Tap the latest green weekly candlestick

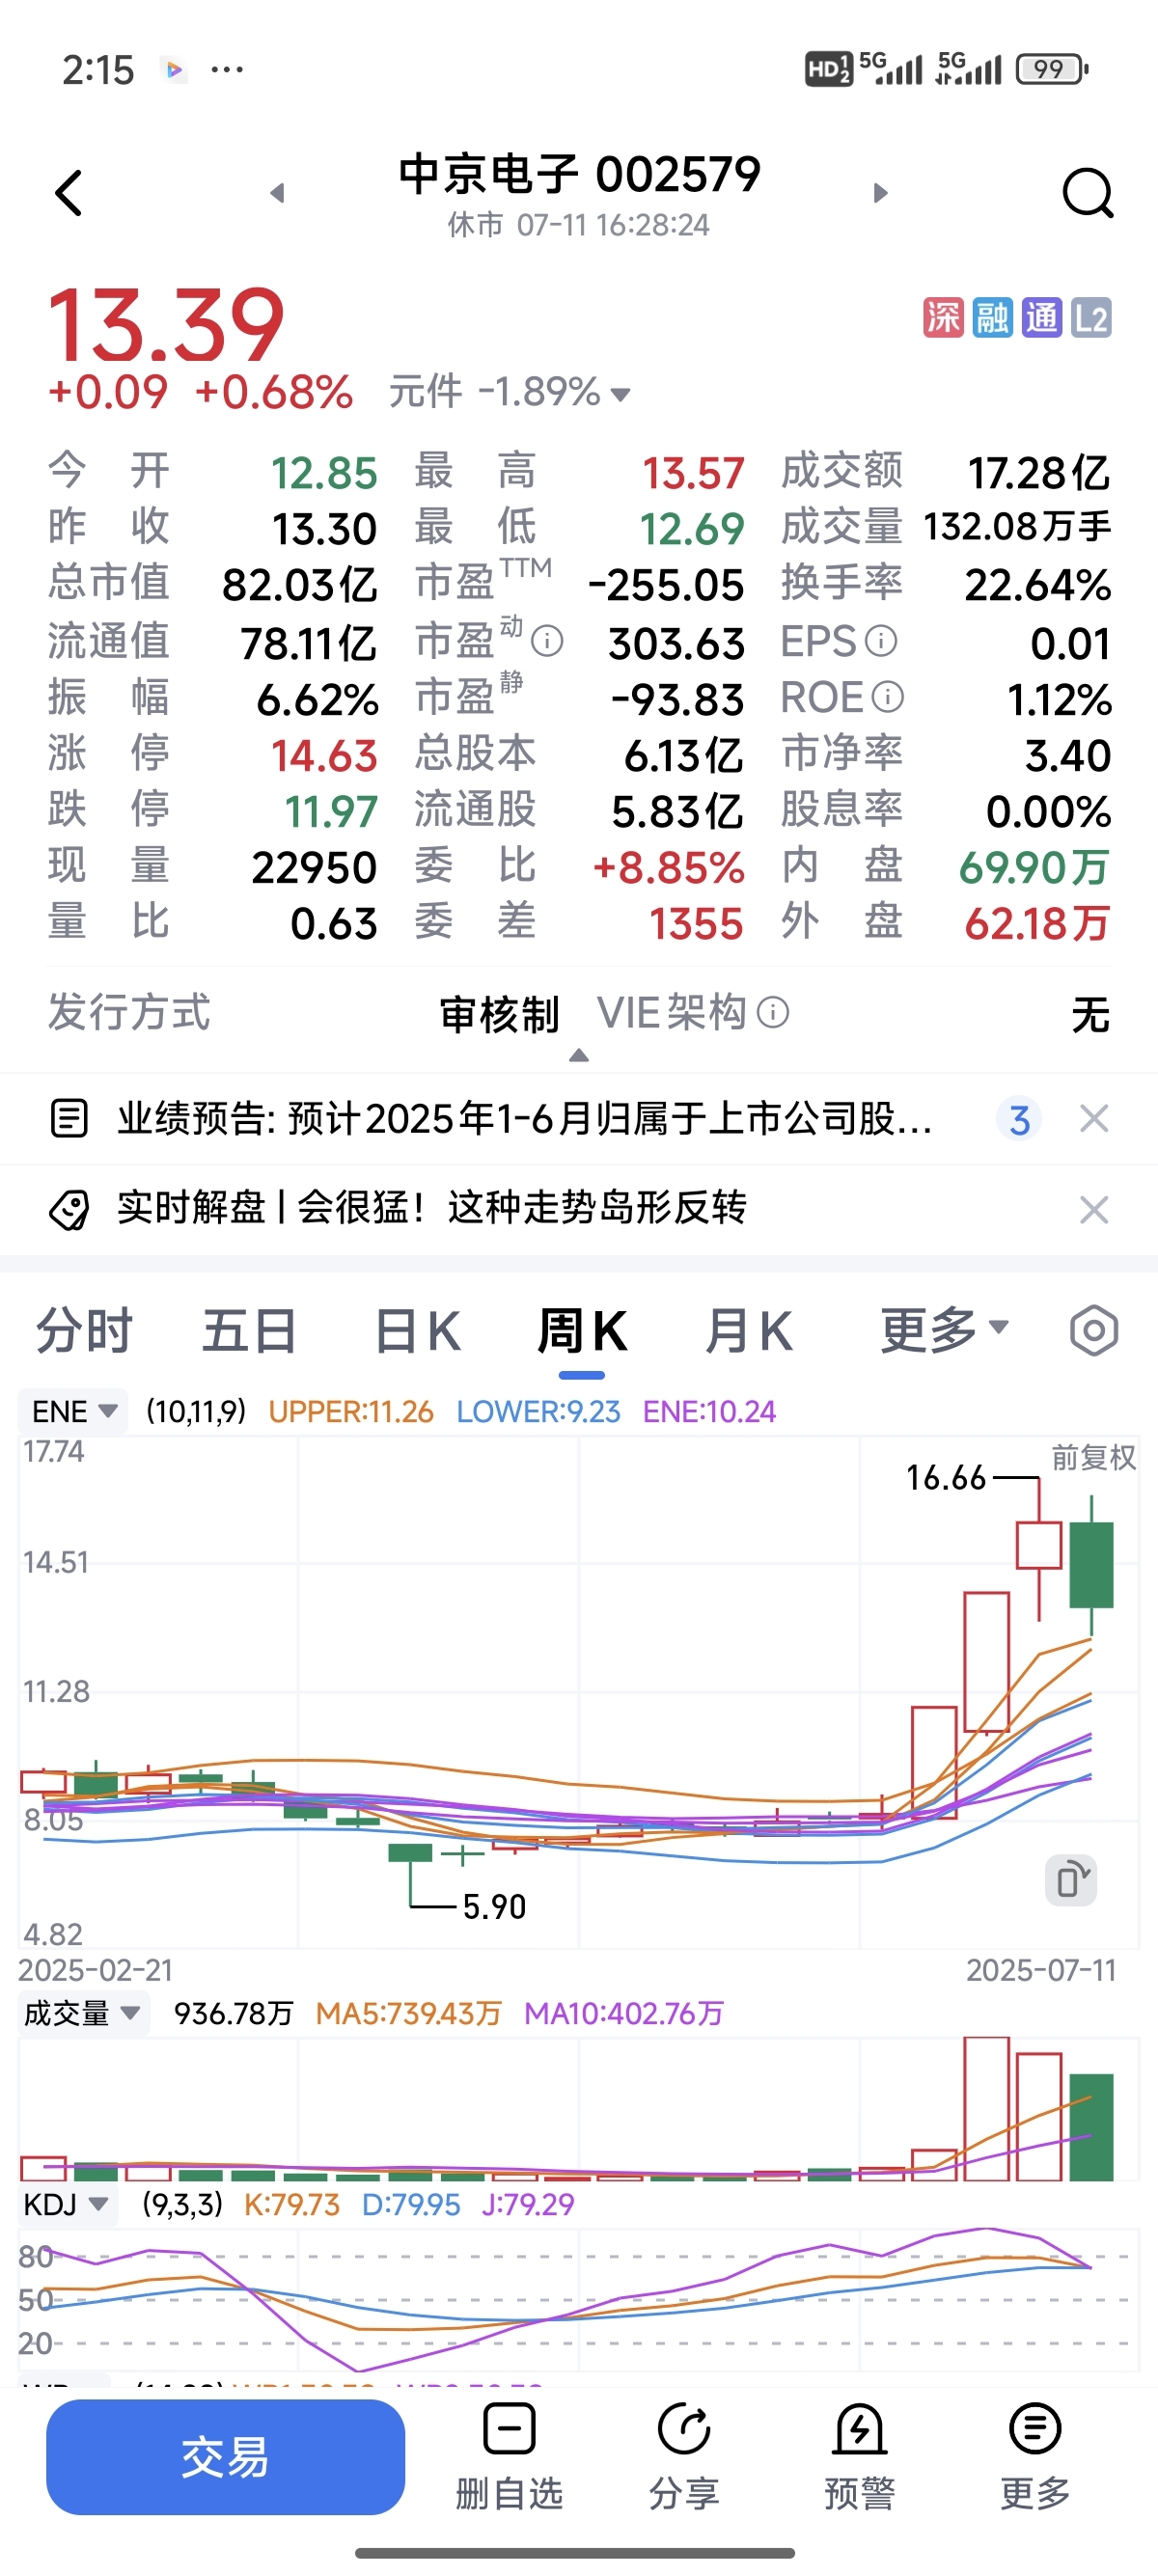pyautogui.click(x=1091, y=1564)
